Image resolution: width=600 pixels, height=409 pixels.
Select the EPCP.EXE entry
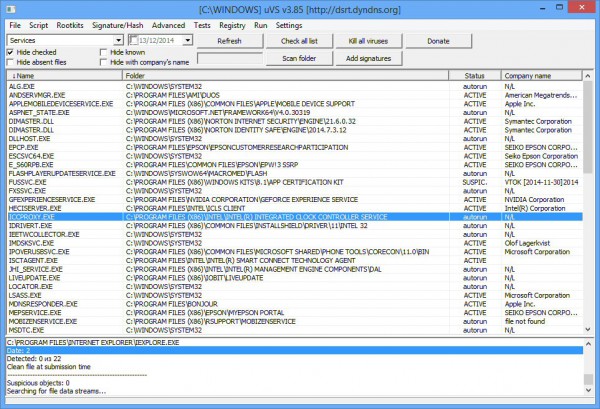click(x=295, y=147)
